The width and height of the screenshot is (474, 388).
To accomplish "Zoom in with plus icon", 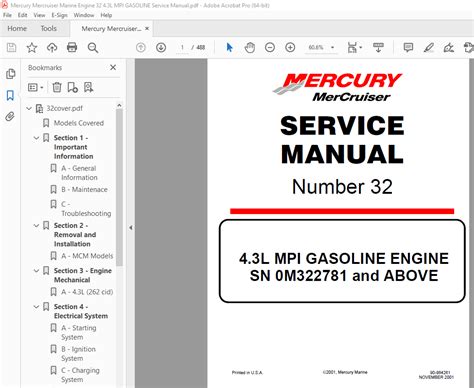I will (x=290, y=48).
